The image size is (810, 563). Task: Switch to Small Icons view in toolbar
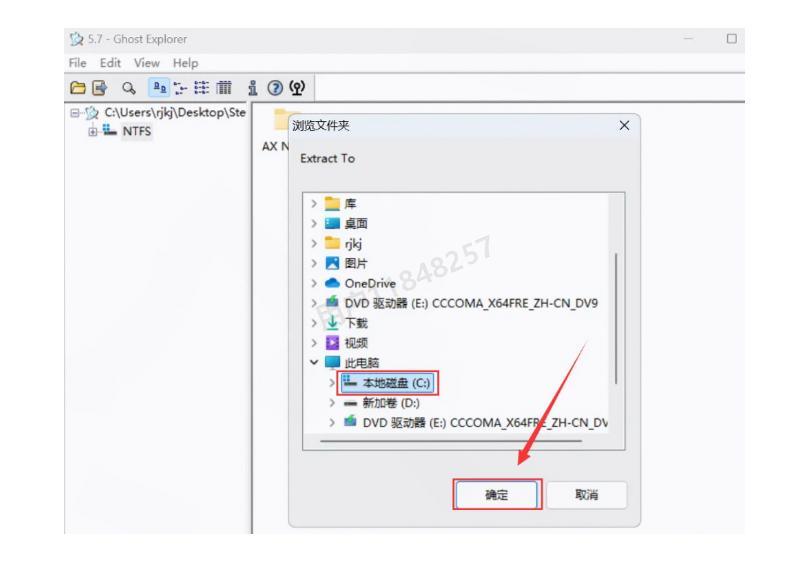180,88
